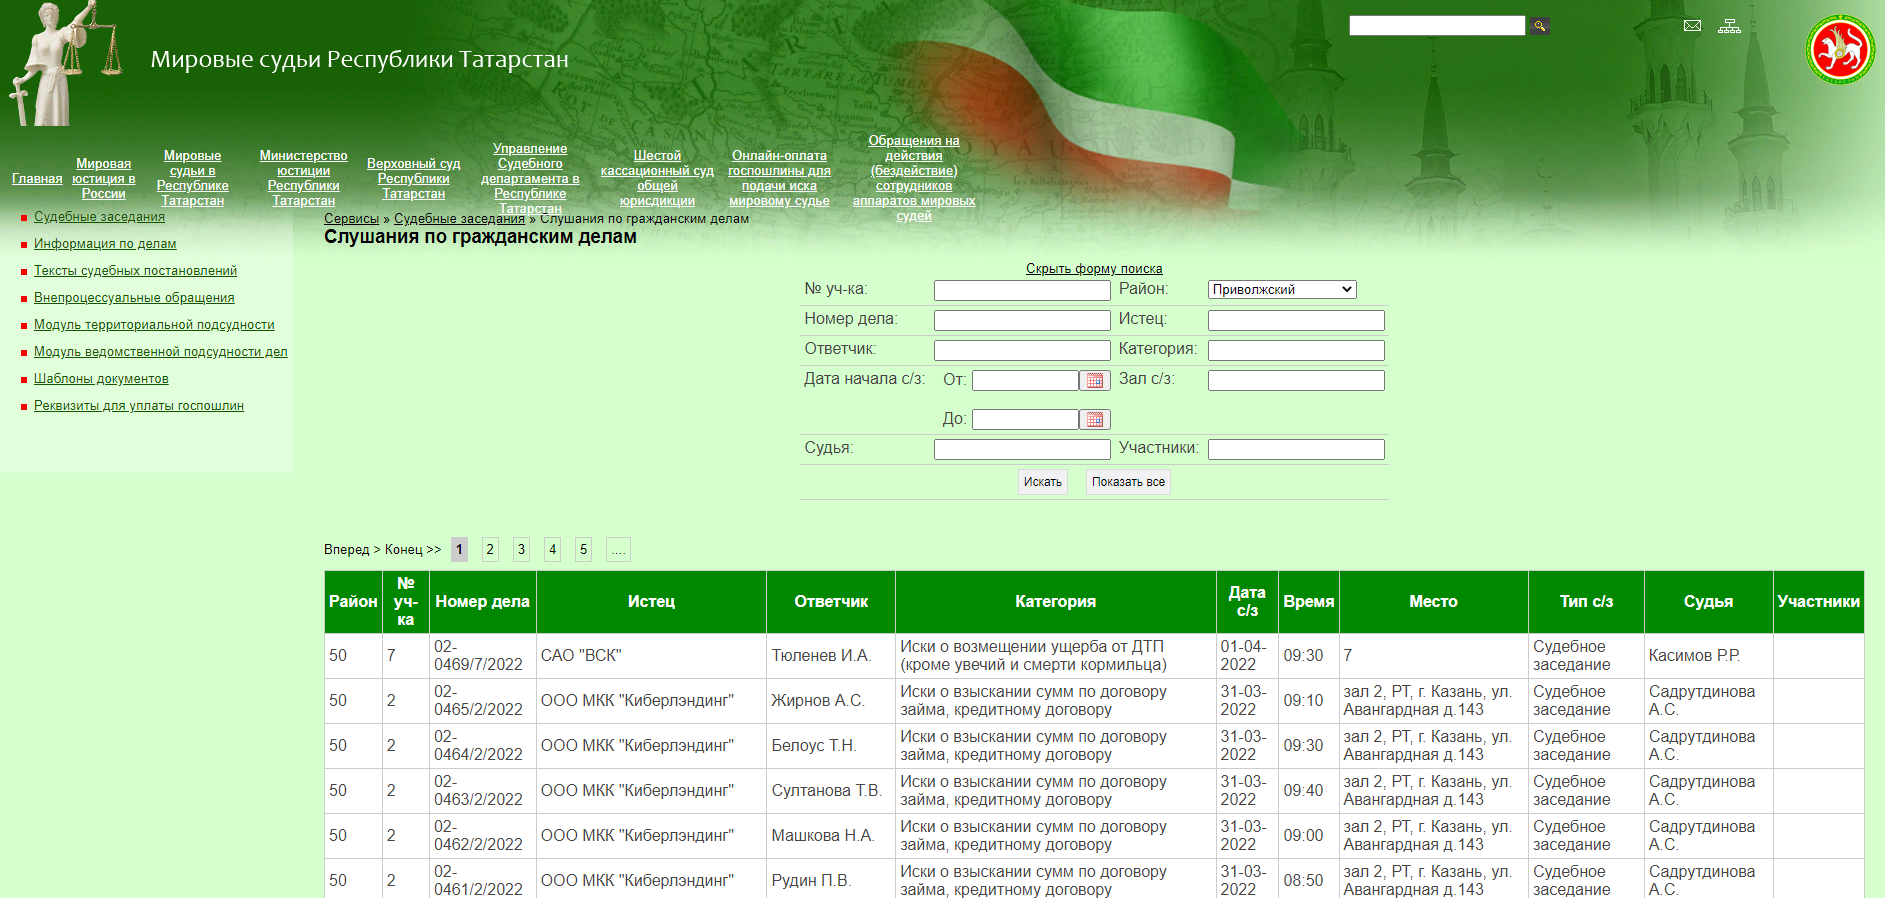
Task: Jump to last page via Конец >>
Action: pyautogui.click(x=413, y=550)
